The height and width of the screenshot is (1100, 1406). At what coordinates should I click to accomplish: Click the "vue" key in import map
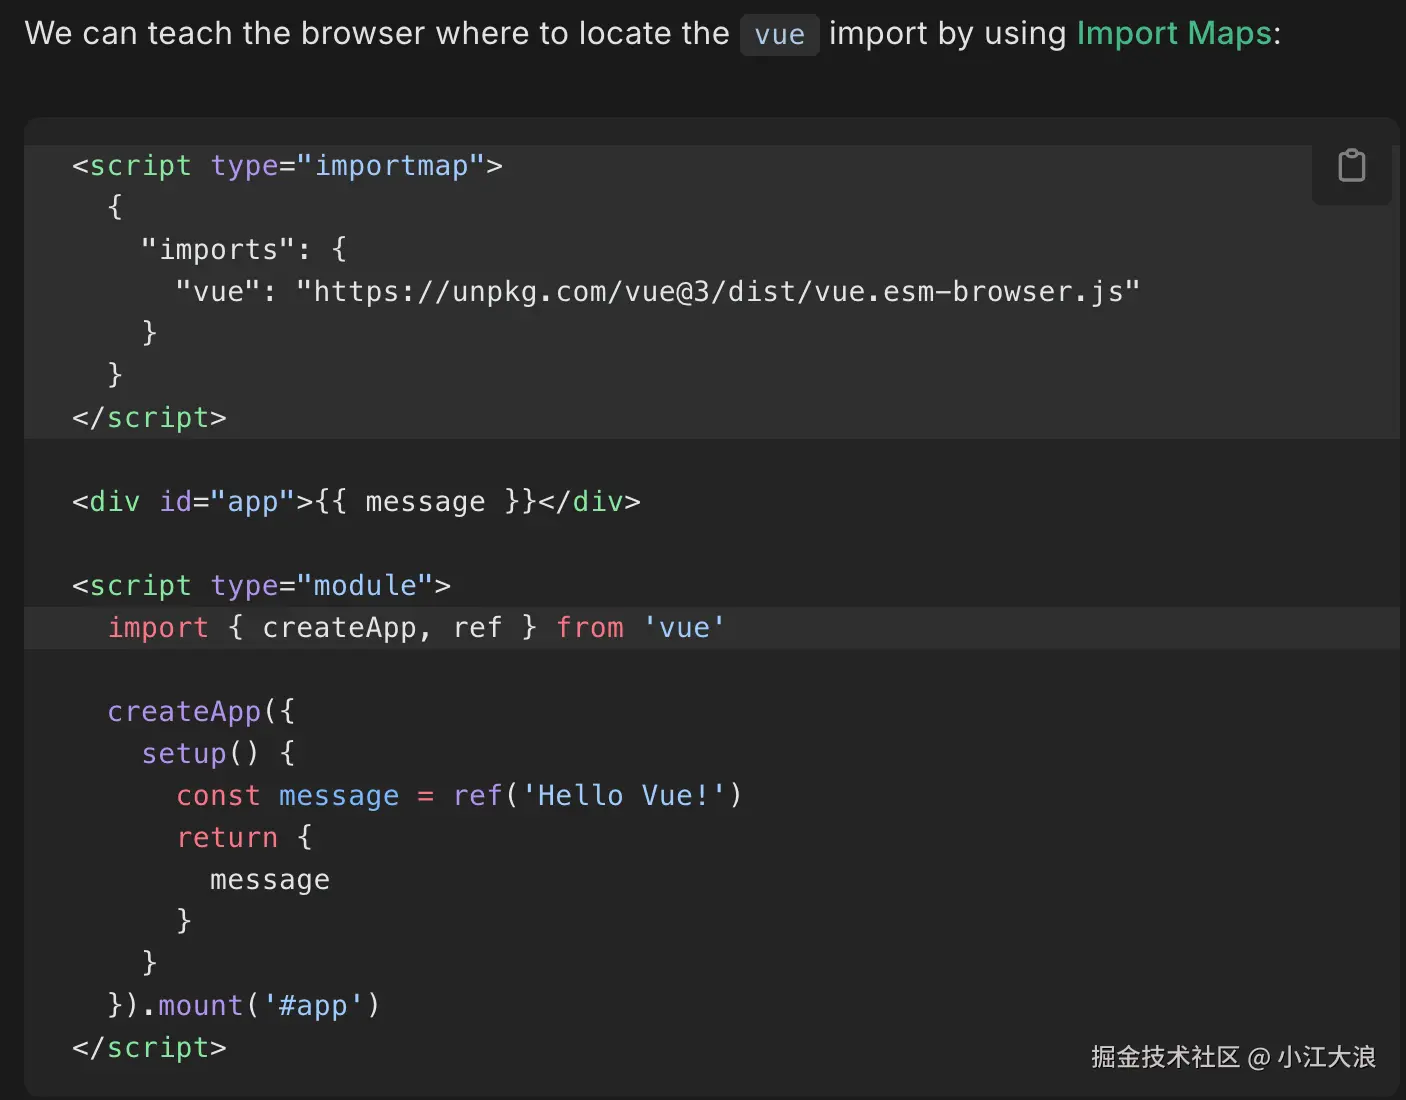coord(218,292)
